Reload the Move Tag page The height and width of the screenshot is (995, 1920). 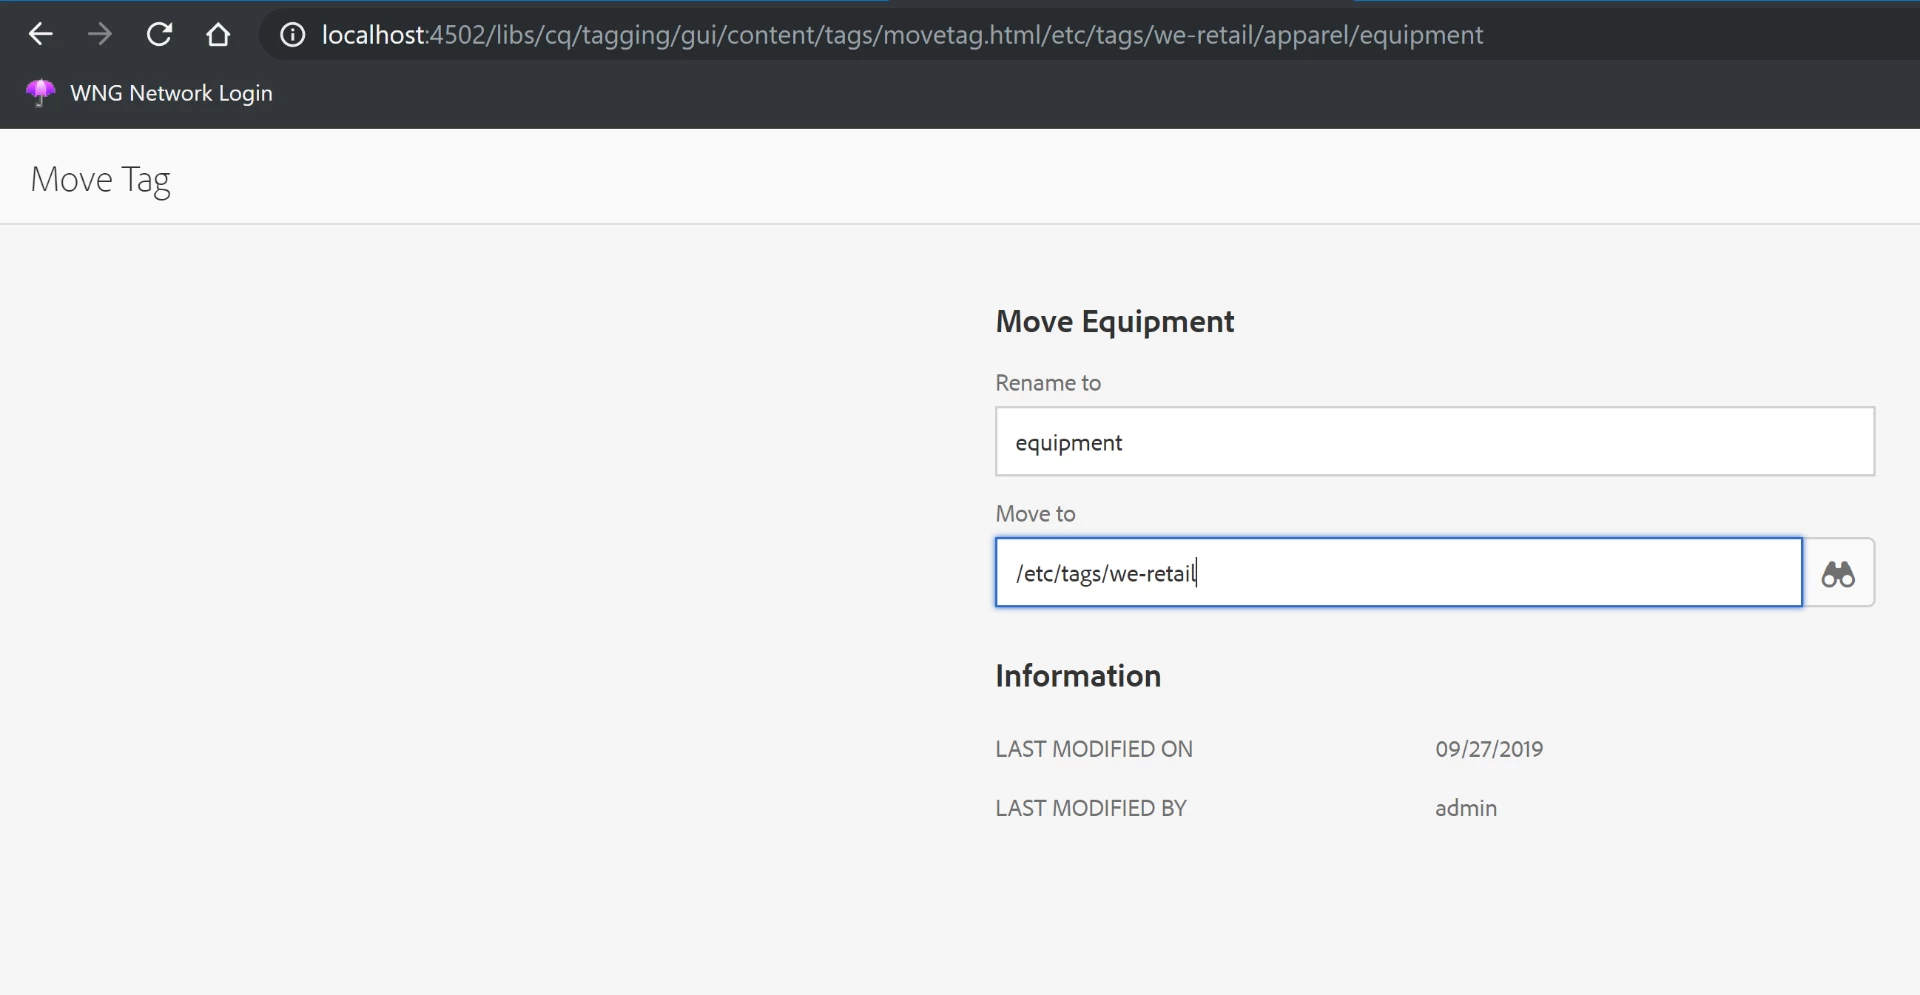159,35
